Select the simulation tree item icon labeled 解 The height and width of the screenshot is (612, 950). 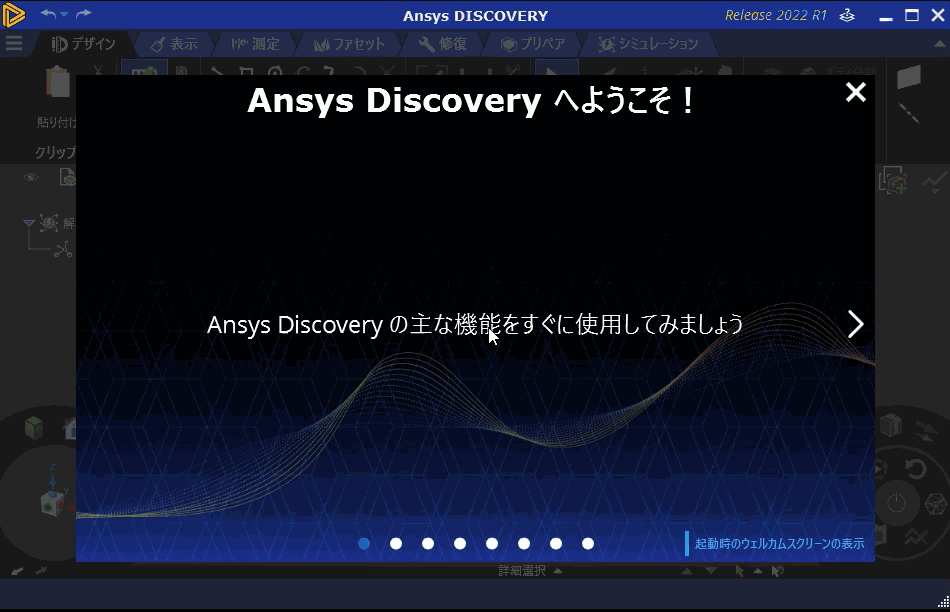tap(49, 223)
